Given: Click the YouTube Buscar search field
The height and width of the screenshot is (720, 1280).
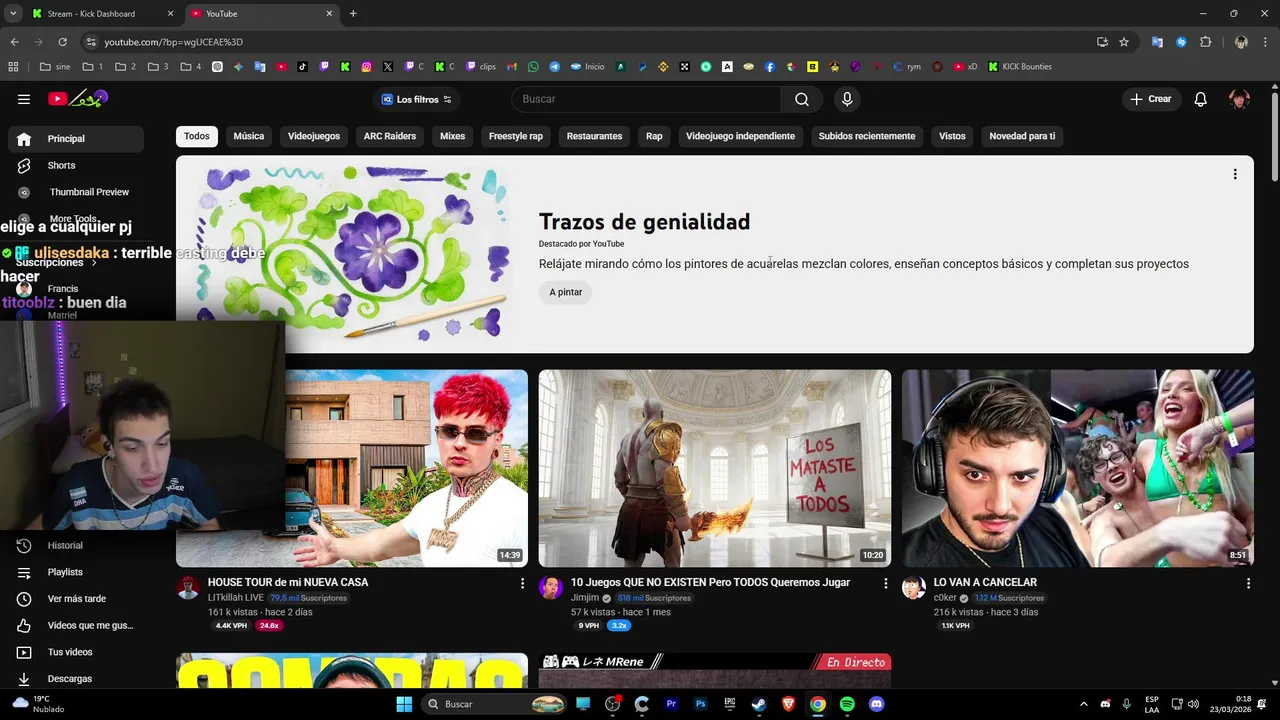Looking at the screenshot, I should tap(647, 99).
